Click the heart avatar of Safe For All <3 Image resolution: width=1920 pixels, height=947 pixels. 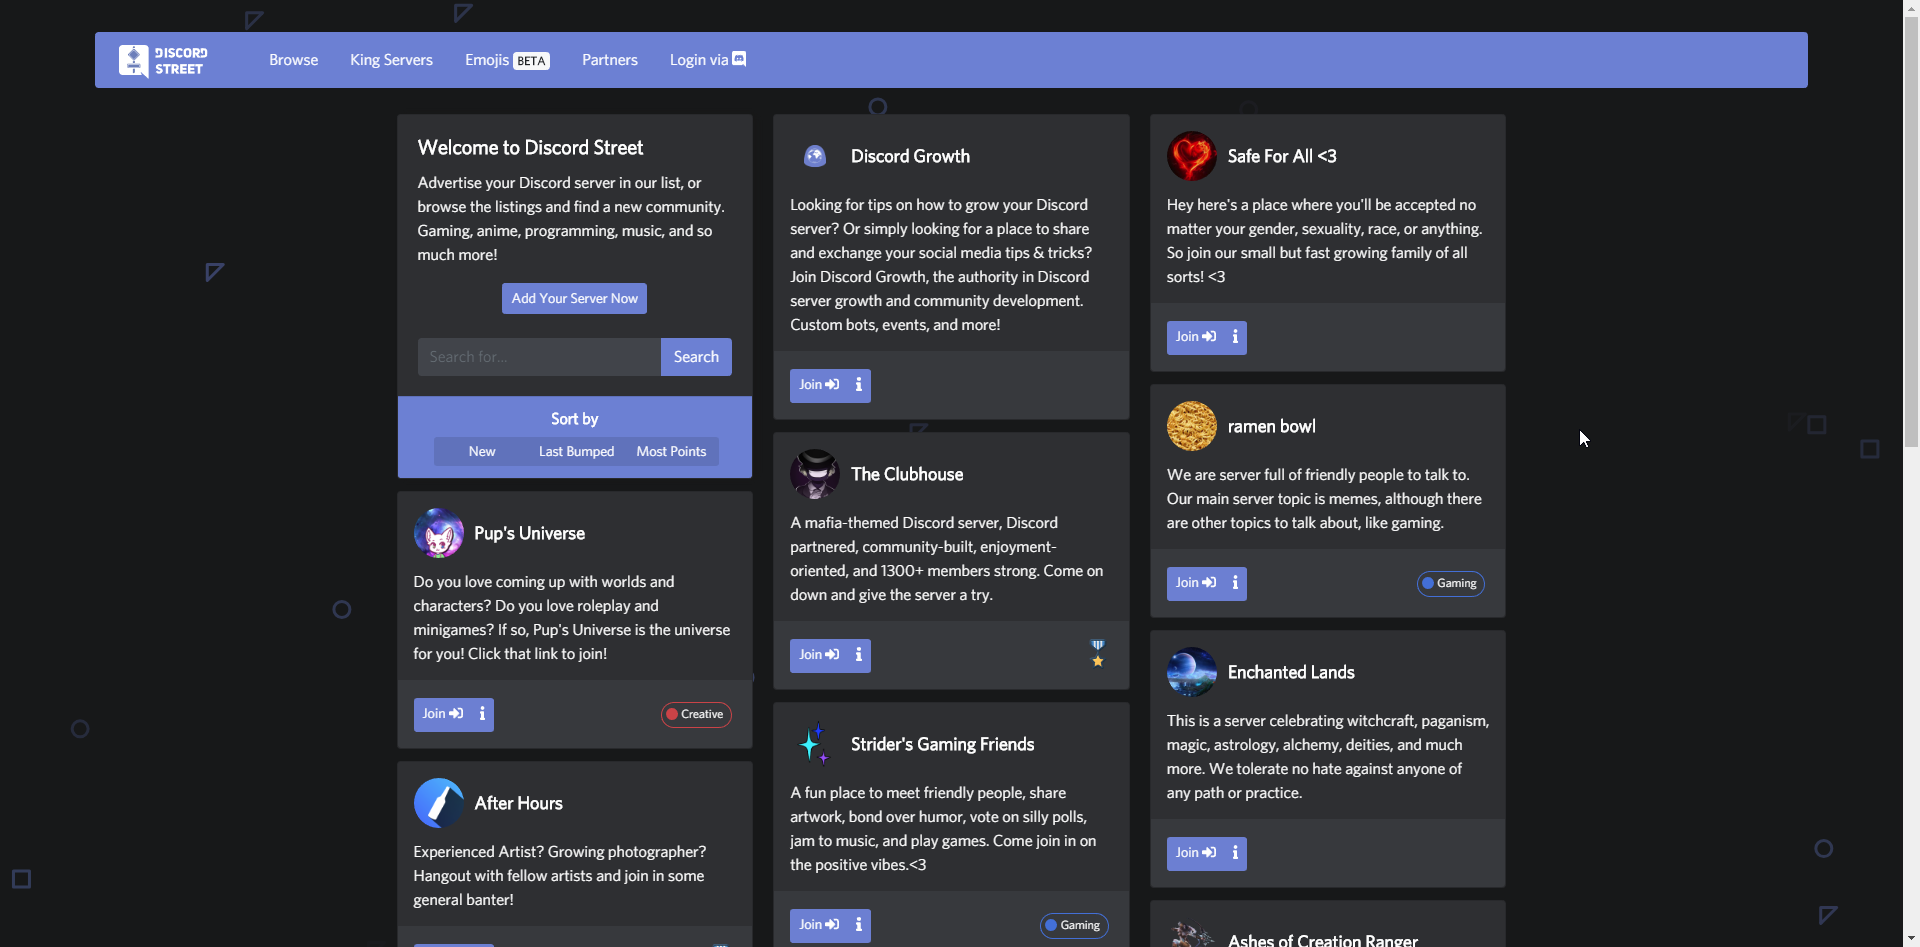click(x=1191, y=156)
